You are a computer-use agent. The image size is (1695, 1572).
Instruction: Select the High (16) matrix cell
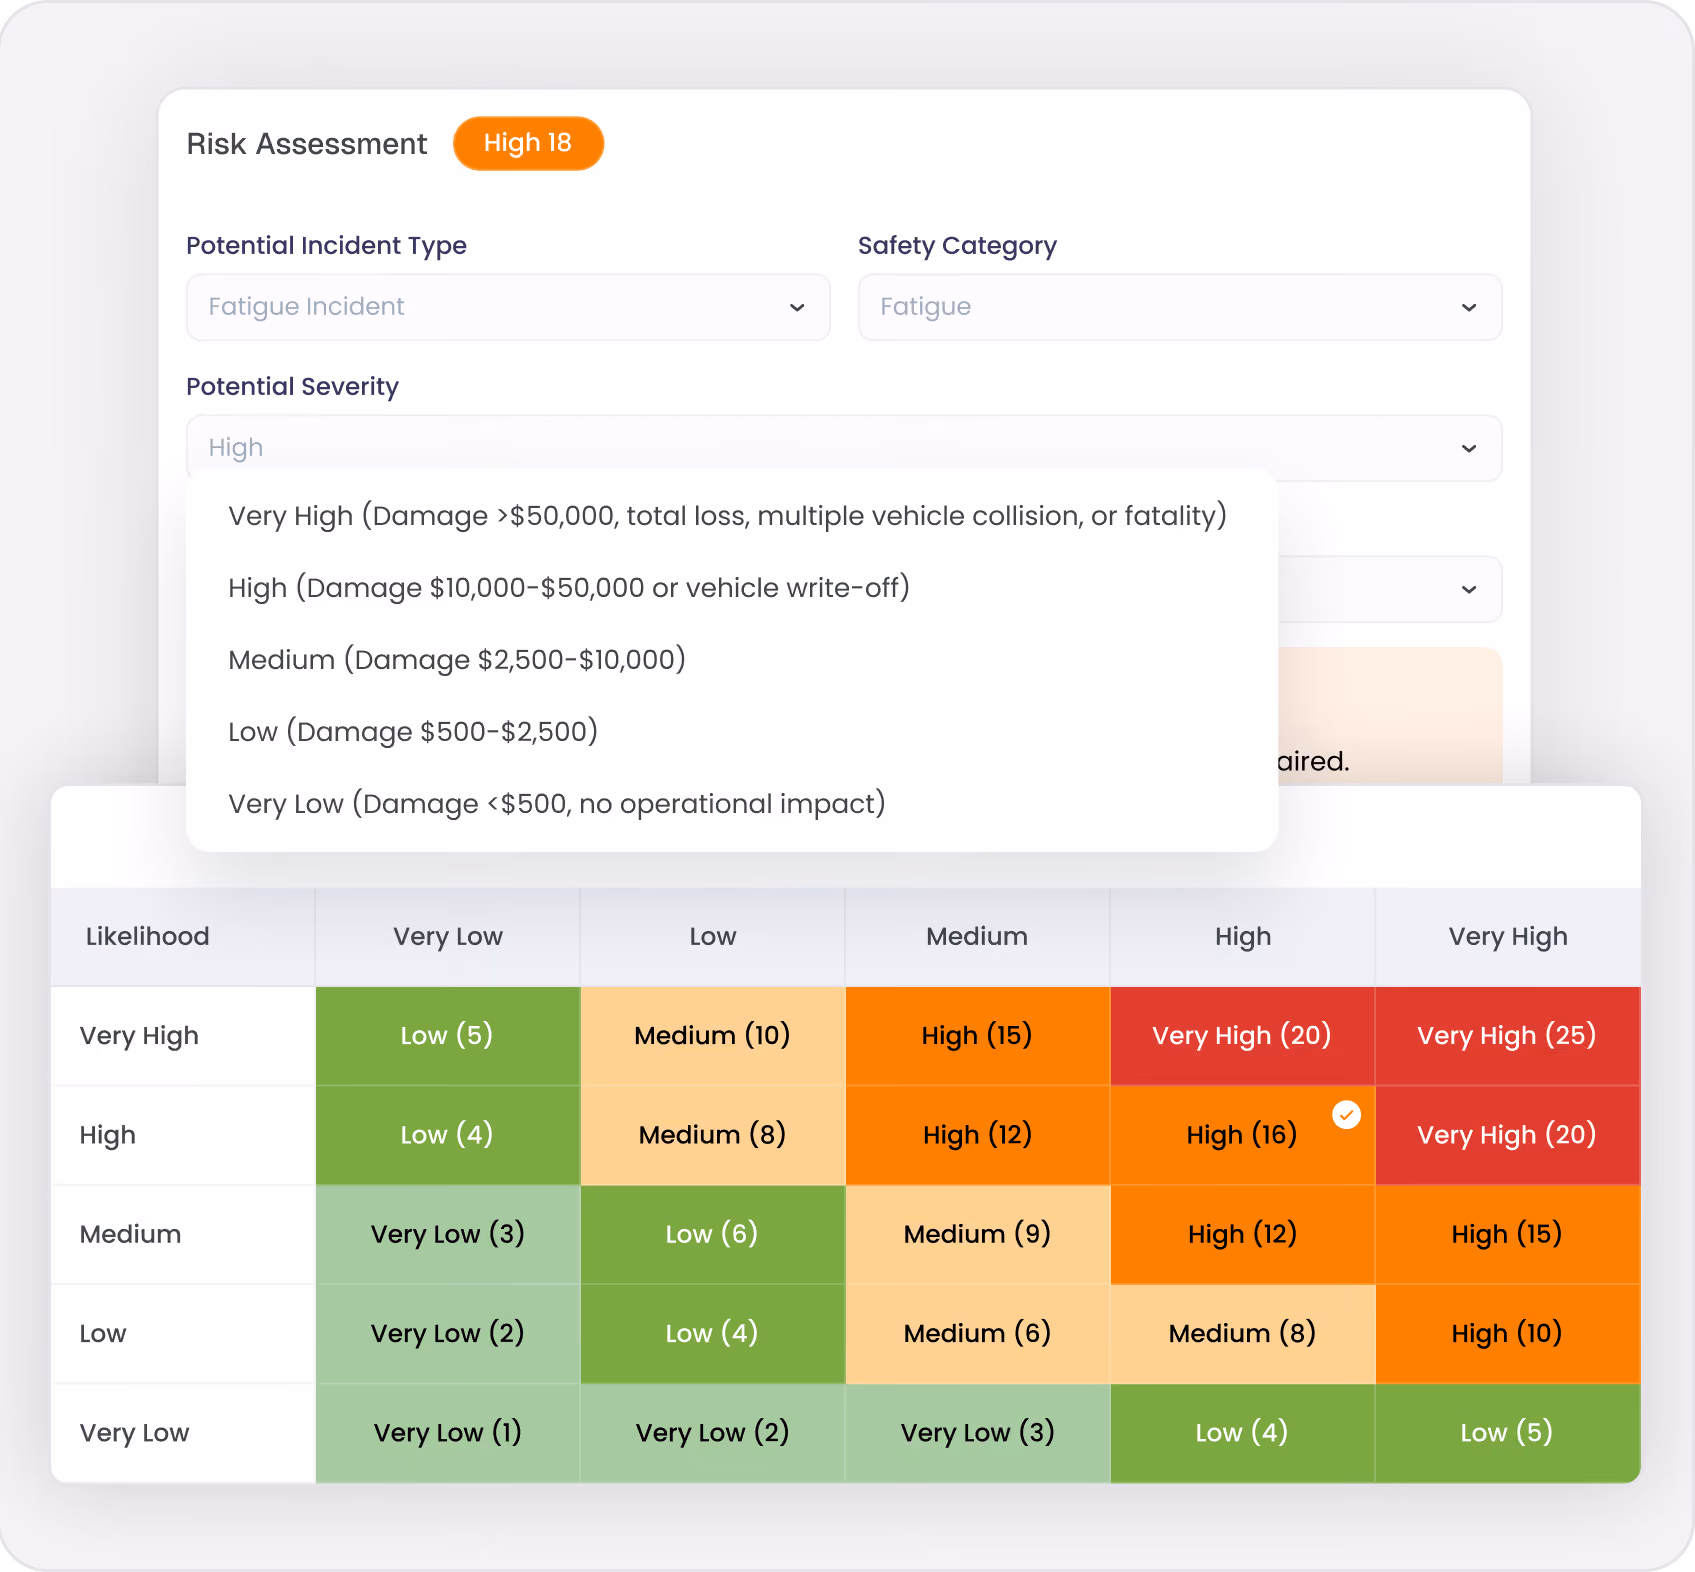pyautogui.click(x=1242, y=1135)
